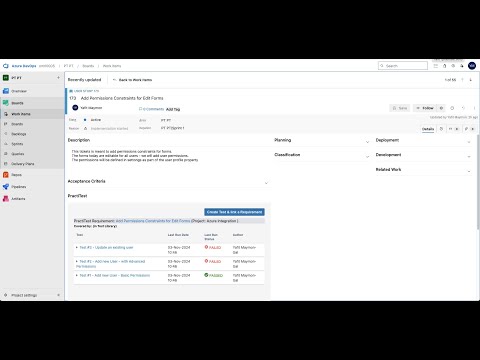Screen dimensions: 480x360
Task: Open the Iteration field value
Action: (x=172, y=128)
